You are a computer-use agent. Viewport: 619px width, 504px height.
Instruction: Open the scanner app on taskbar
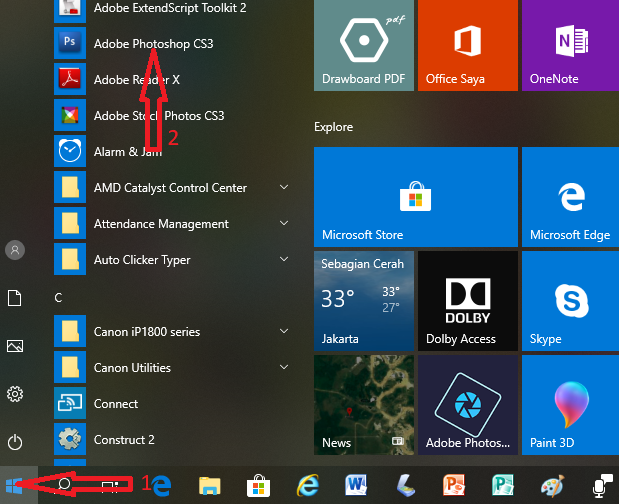(x=405, y=485)
